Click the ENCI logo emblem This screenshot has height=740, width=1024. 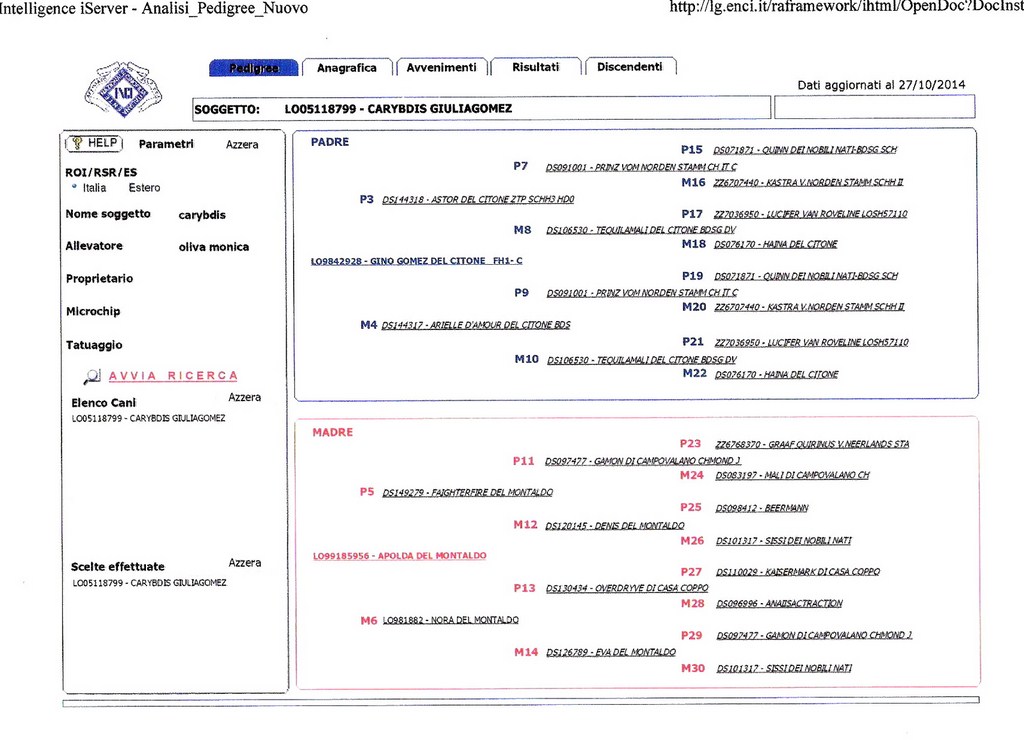[x=123, y=90]
